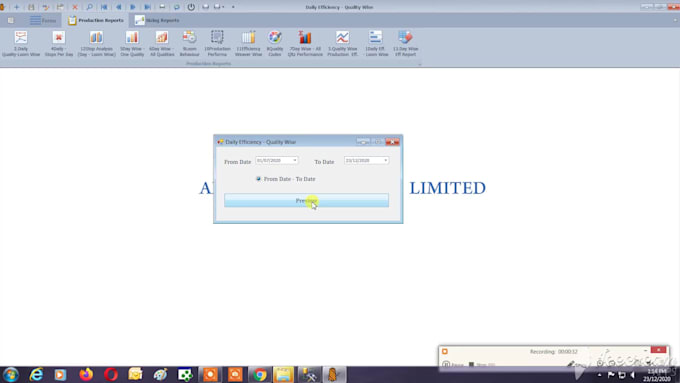This screenshot has height=383, width=680.
Task: Expand the From Date picker dropdown
Action: tap(295, 160)
